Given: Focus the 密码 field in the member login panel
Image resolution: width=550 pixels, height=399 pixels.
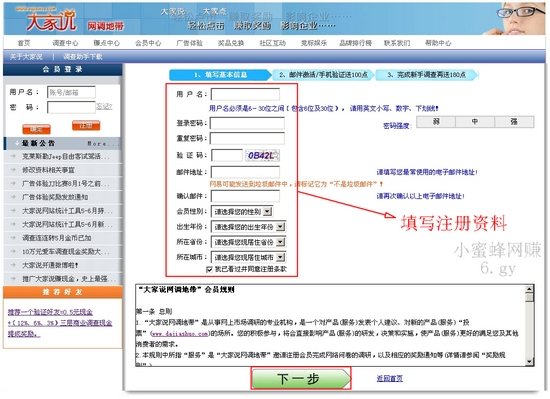Looking at the screenshot, I should click(x=71, y=107).
